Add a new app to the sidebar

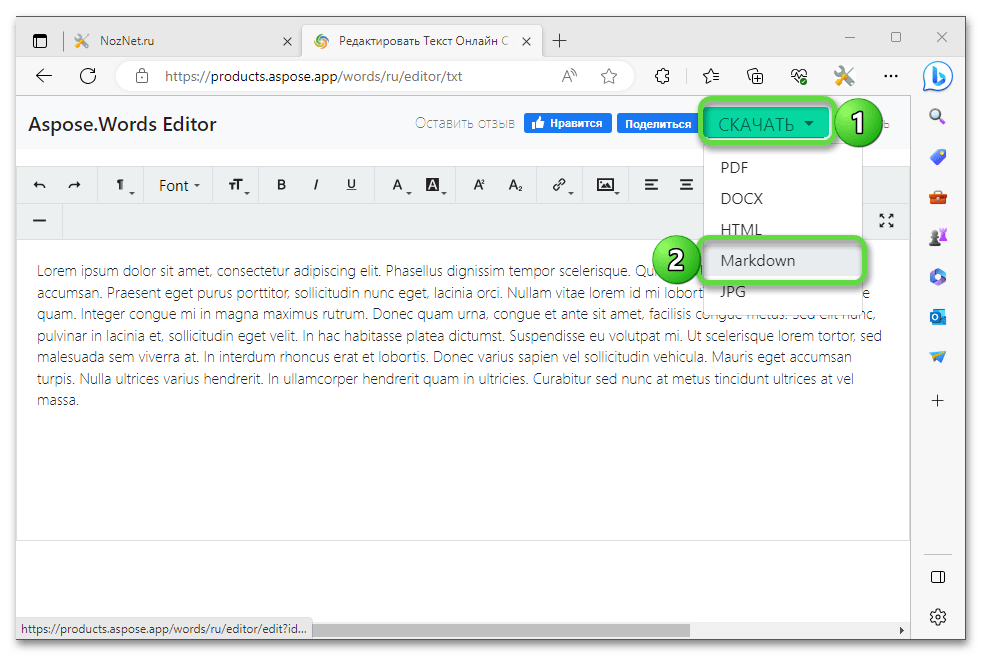click(938, 400)
